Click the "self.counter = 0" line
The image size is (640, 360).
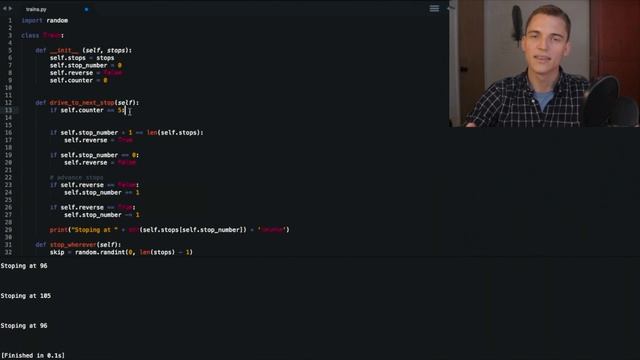[78, 80]
